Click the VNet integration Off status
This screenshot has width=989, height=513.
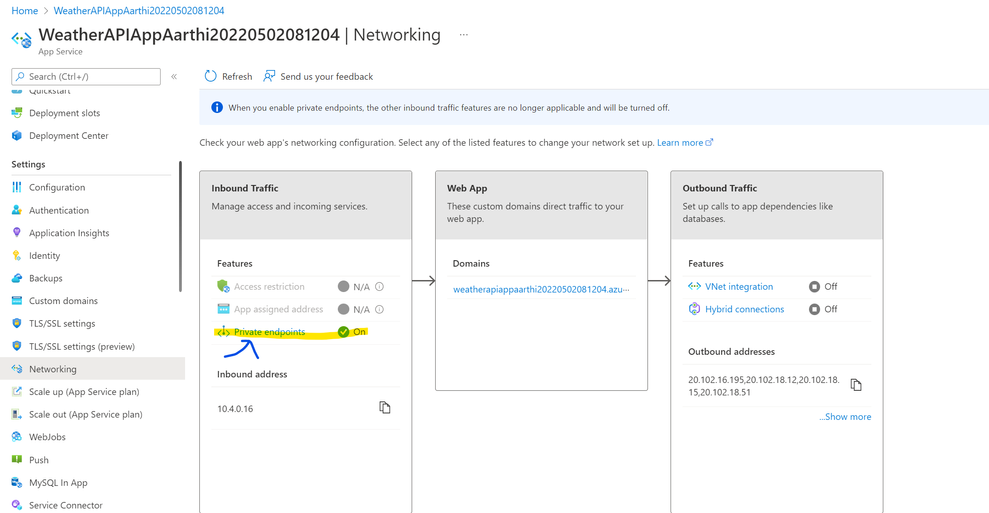coord(823,286)
